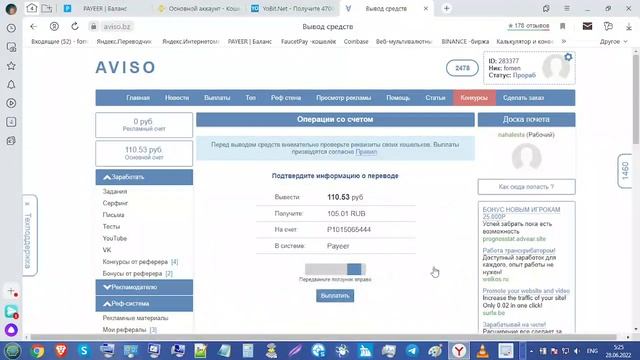Image resolution: width=640 pixels, height=360 pixels.
Task: Open the video play icon in sidebar
Action: pos(11,103)
